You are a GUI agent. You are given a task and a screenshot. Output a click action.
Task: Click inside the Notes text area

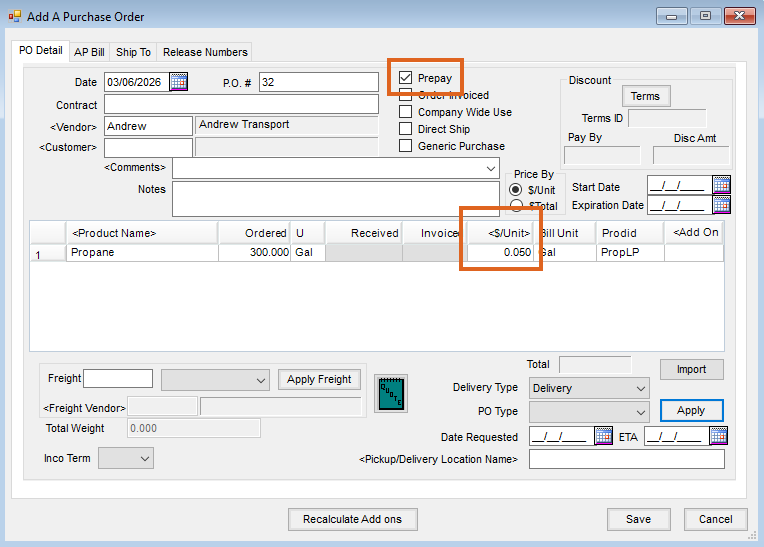click(336, 199)
